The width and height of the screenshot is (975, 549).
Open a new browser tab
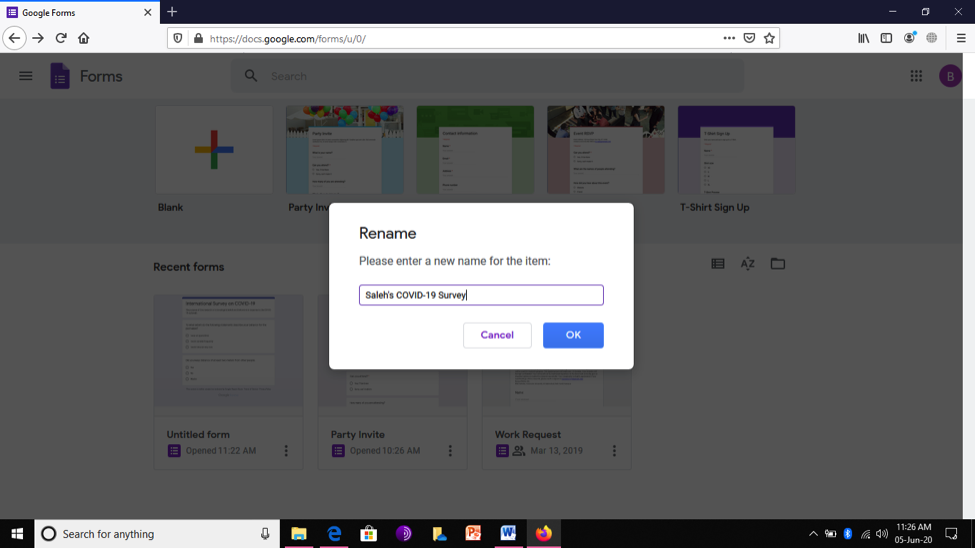tap(172, 12)
